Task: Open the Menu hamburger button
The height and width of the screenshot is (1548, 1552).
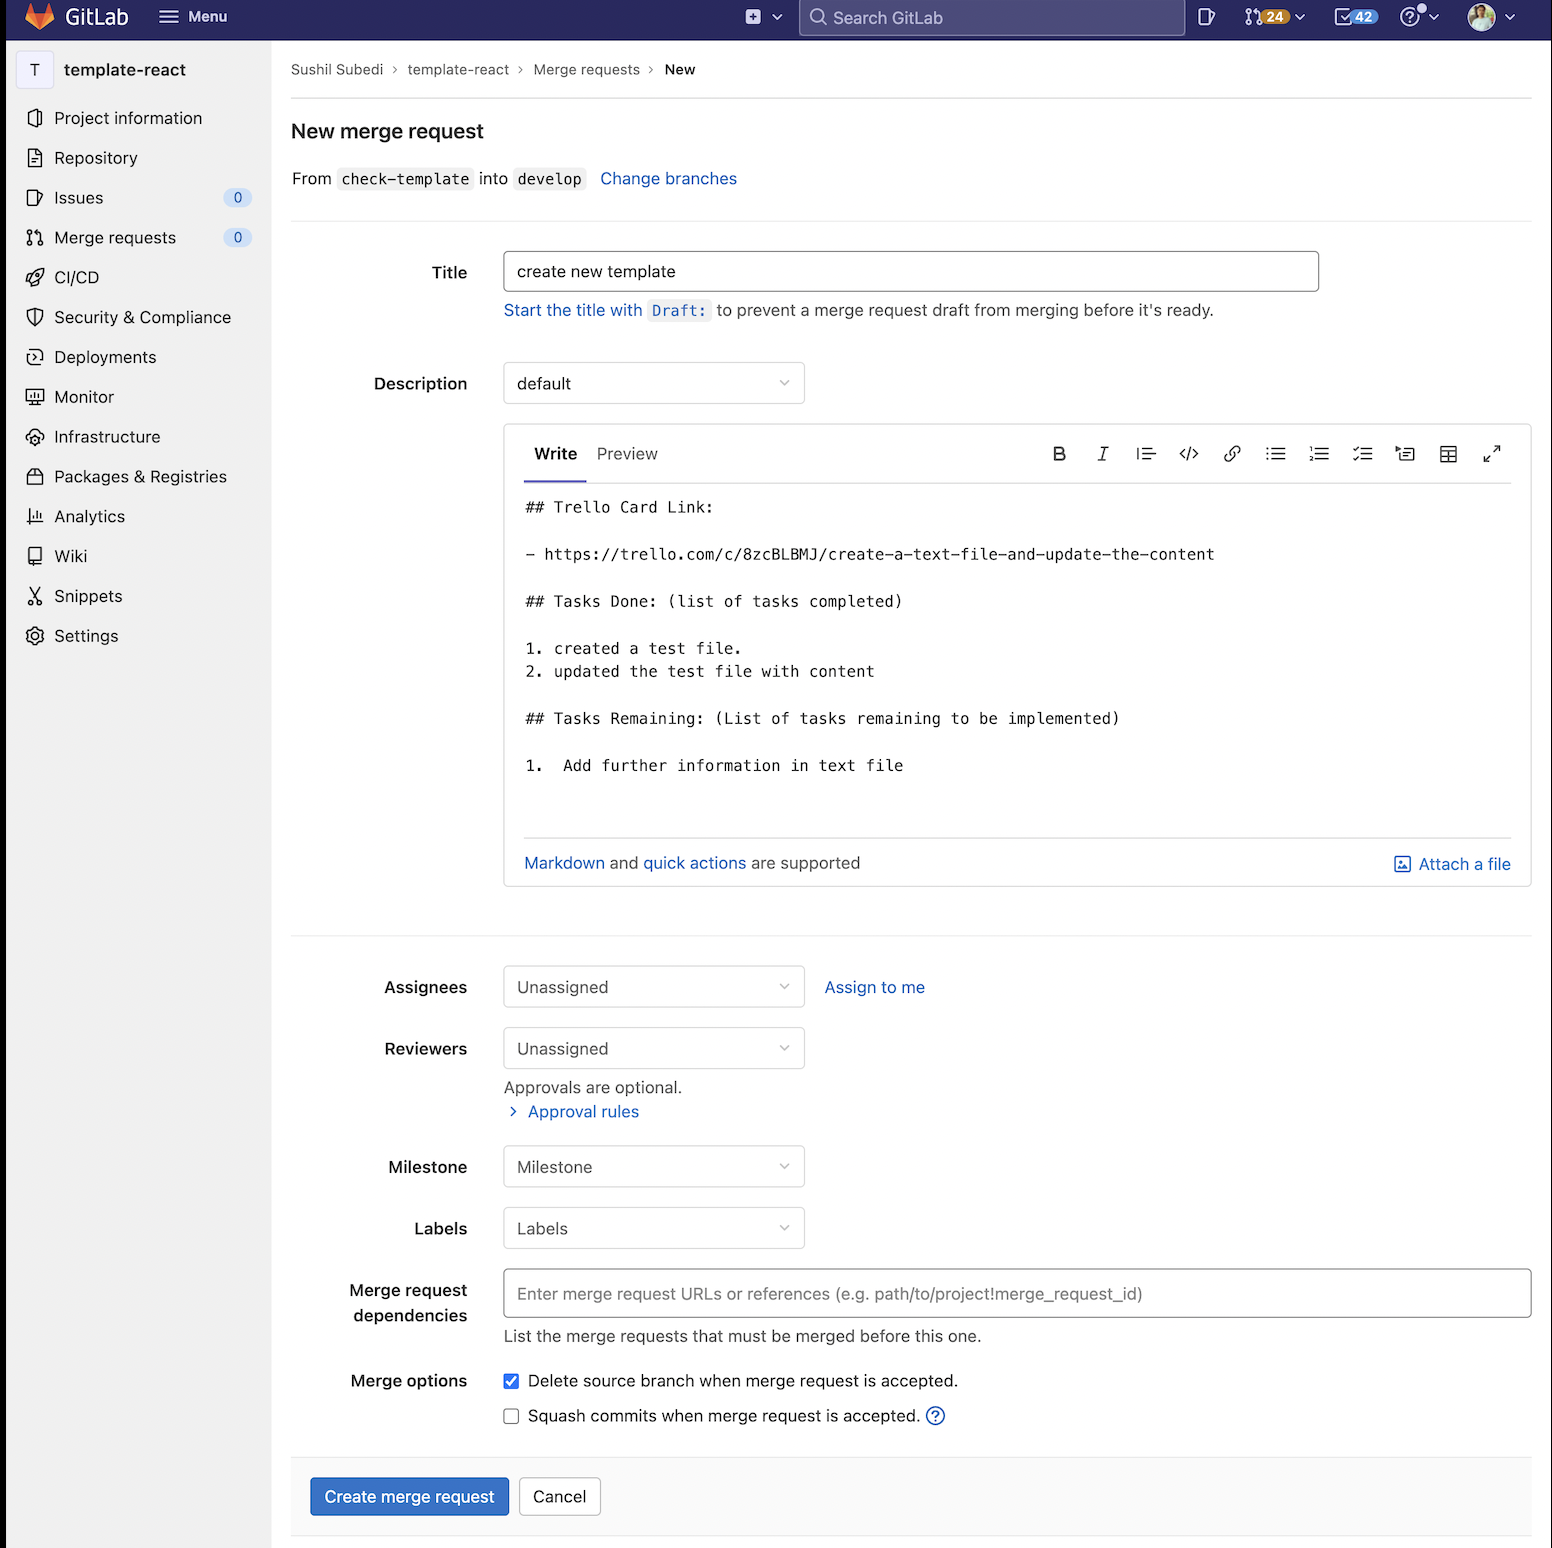Action: [x=193, y=17]
